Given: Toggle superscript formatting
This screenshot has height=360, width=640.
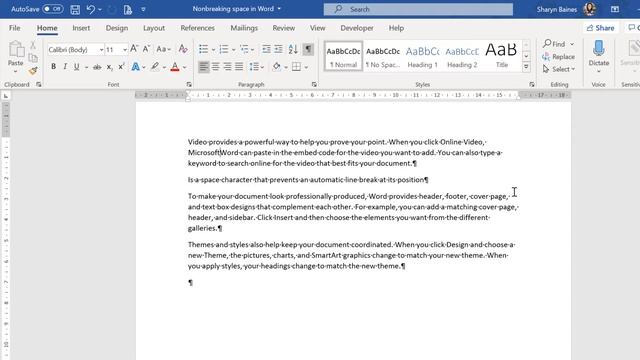Looking at the screenshot, I should click(x=121, y=67).
